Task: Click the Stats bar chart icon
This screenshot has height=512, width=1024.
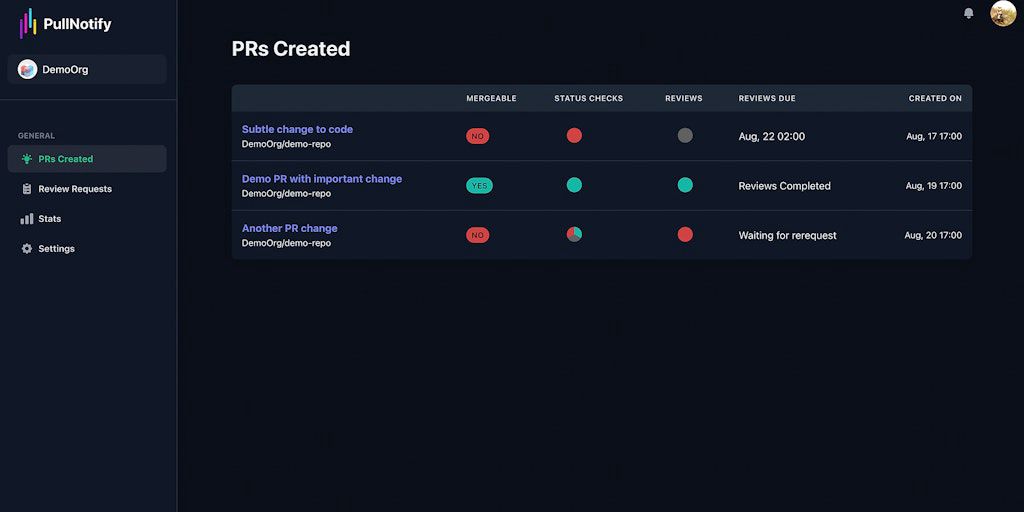Action: click(27, 219)
